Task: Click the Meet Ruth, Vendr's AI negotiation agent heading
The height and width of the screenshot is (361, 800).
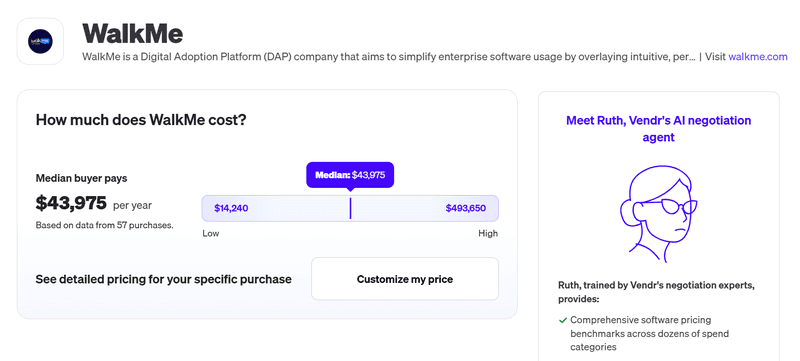Action: (659, 128)
